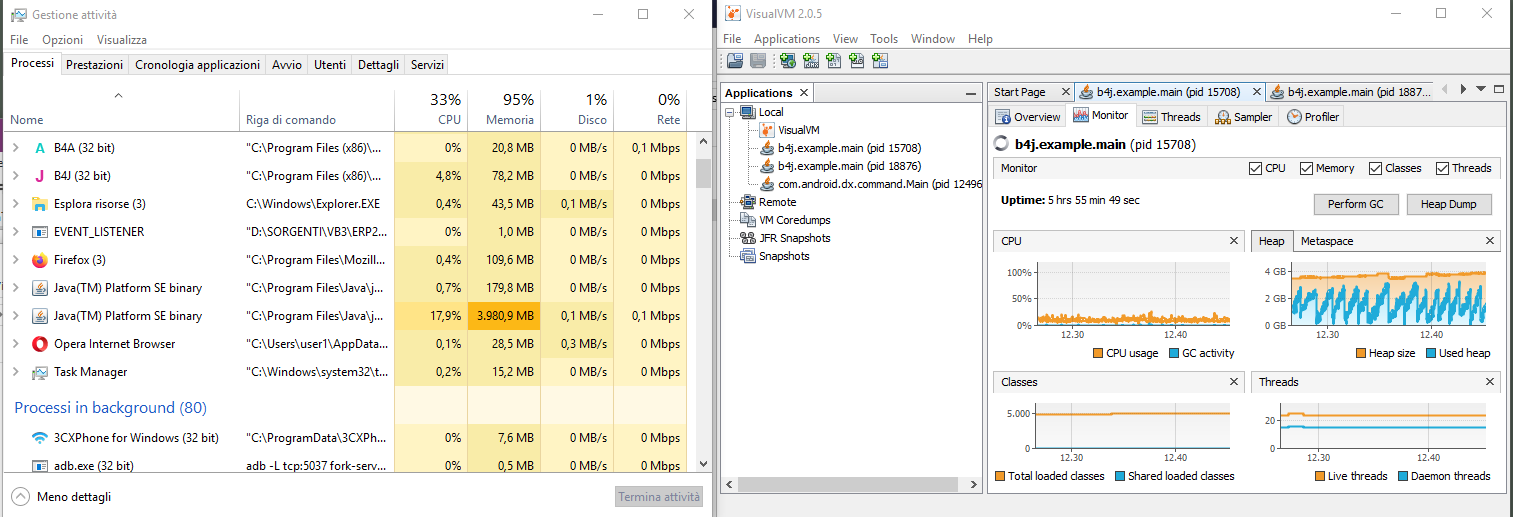
Task: Switch to the Threads tab in VisualVM
Action: [1171, 117]
